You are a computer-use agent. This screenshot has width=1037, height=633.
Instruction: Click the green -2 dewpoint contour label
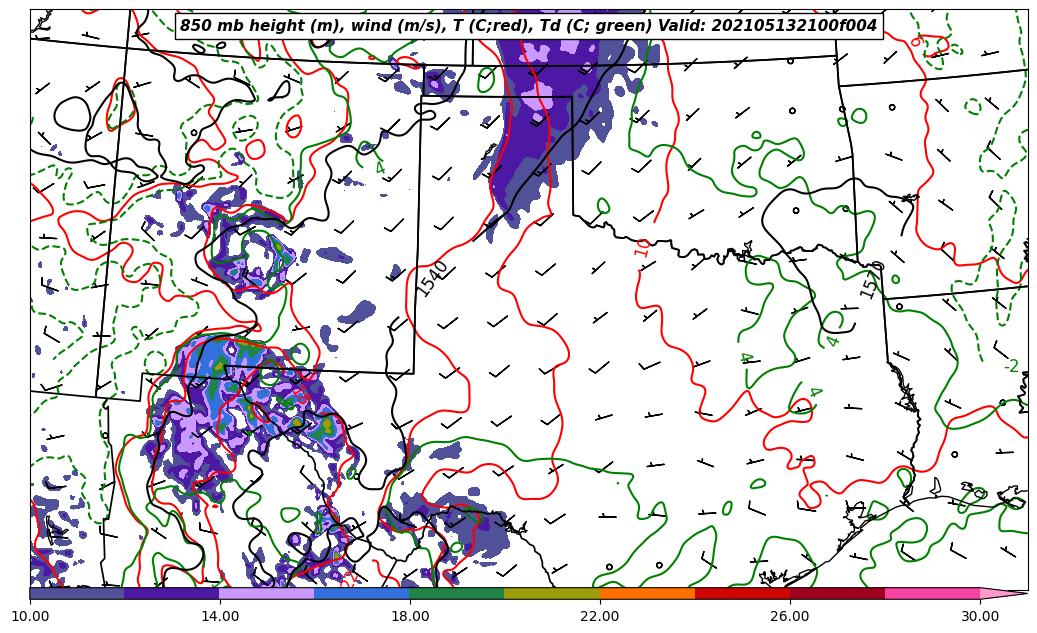pyautogui.click(x=1011, y=366)
